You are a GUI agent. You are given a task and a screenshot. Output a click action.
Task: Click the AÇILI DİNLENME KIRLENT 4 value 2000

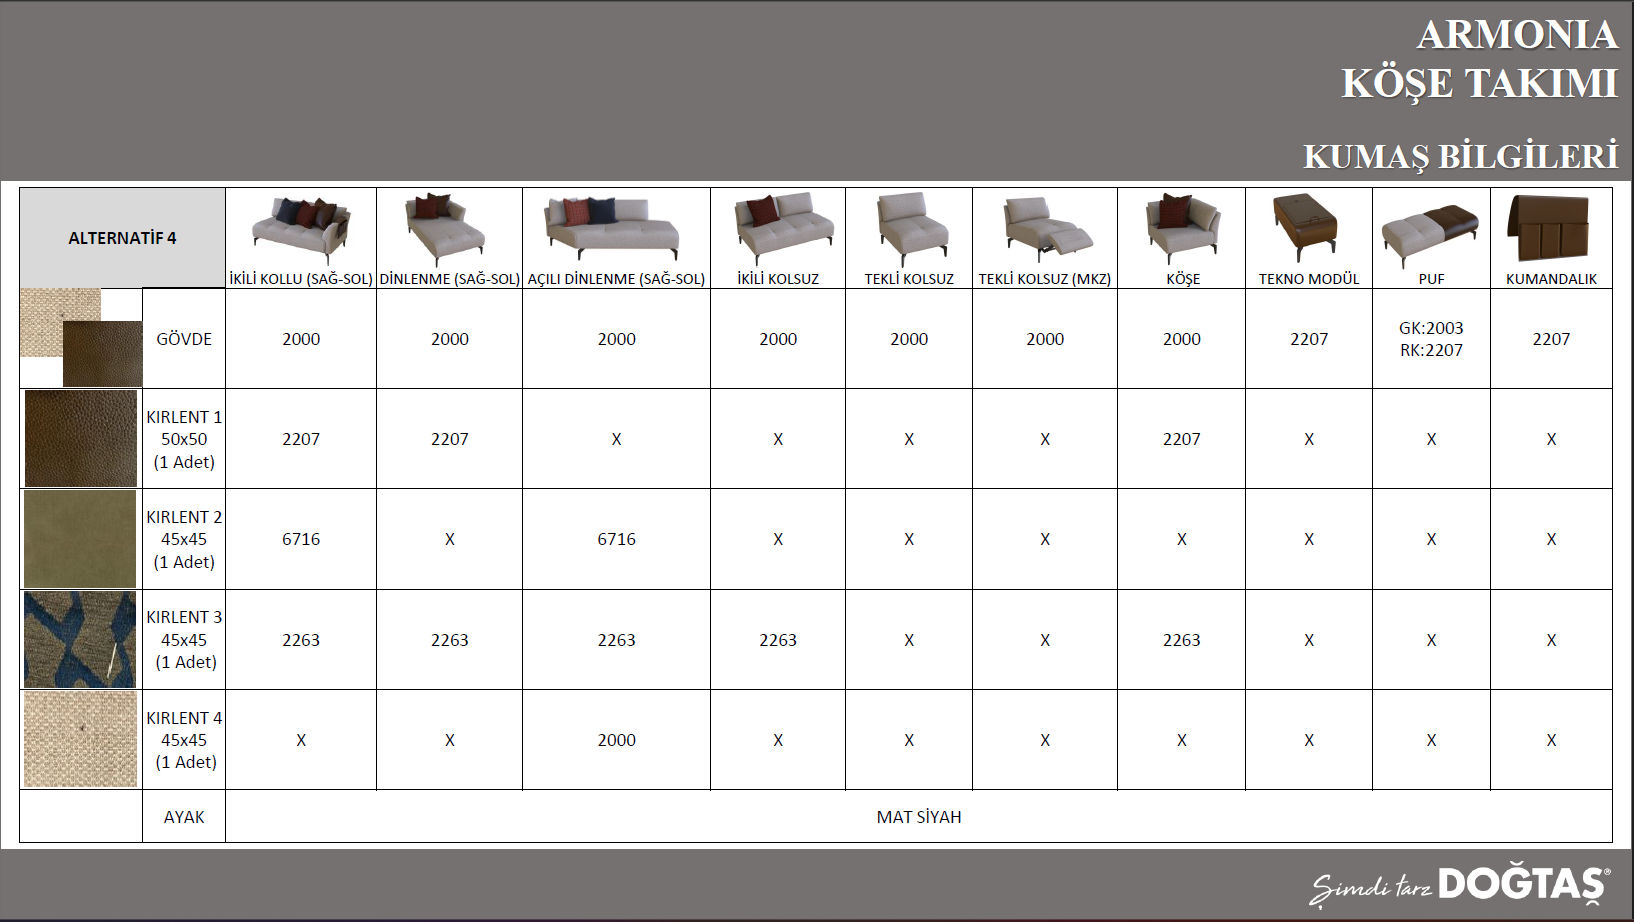pyautogui.click(x=617, y=740)
